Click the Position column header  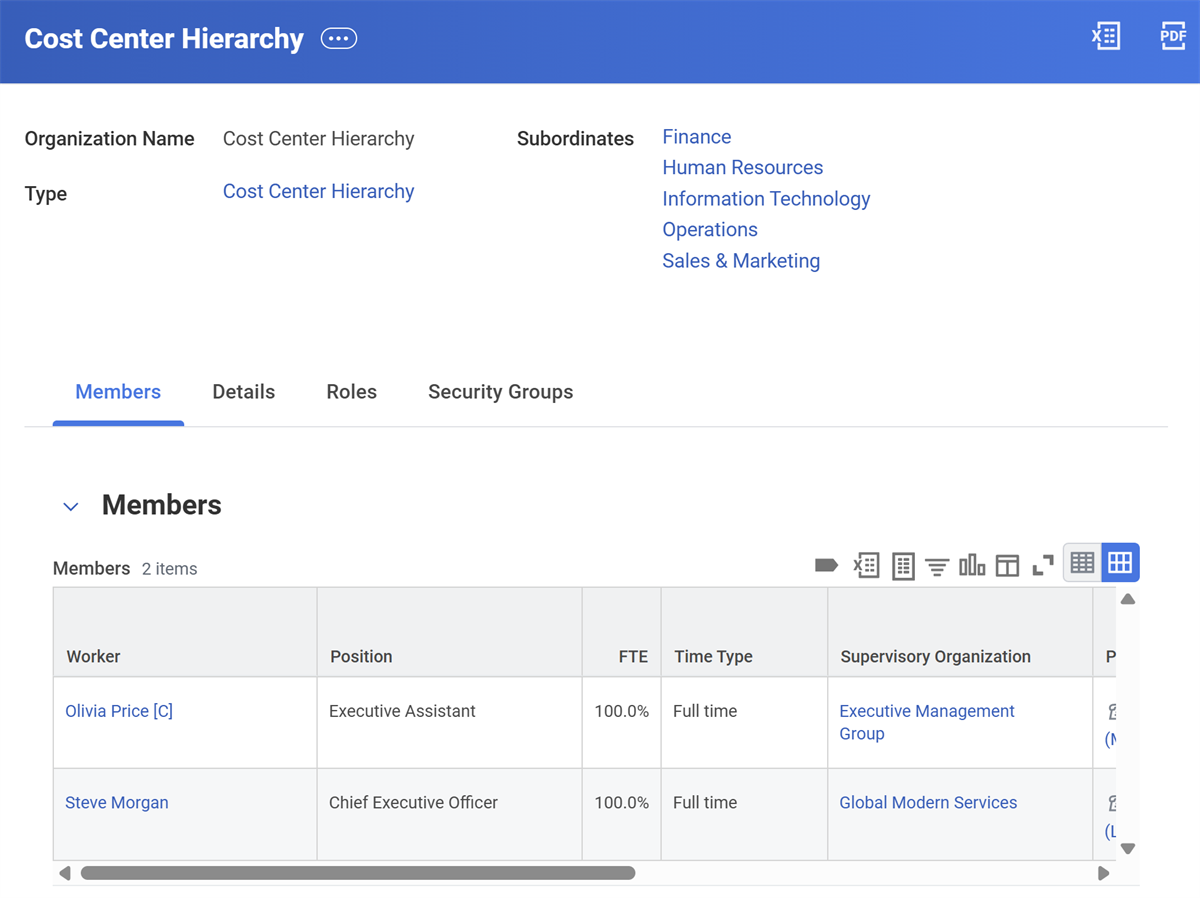click(x=450, y=633)
